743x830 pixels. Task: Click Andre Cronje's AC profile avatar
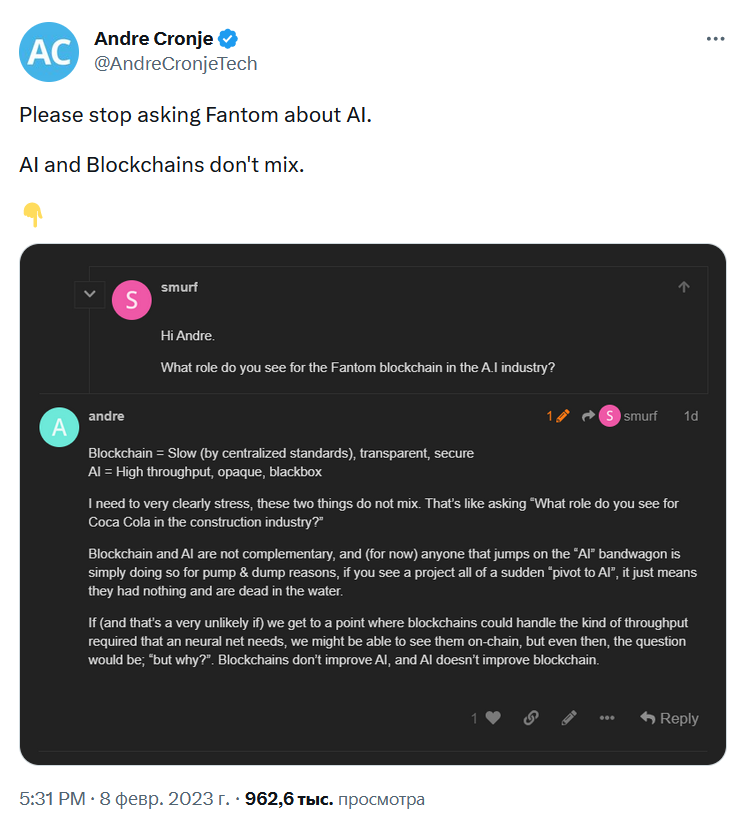tap(49, 52)
